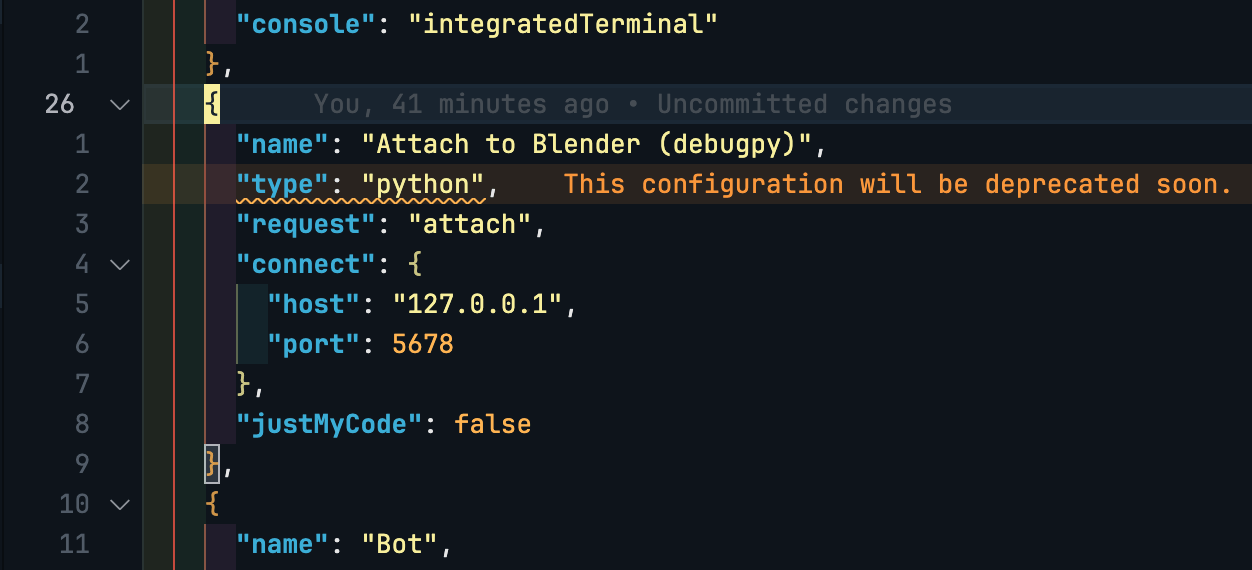Click the "console" key
This screenshot has width=1252, height=570.
point(306,24)
